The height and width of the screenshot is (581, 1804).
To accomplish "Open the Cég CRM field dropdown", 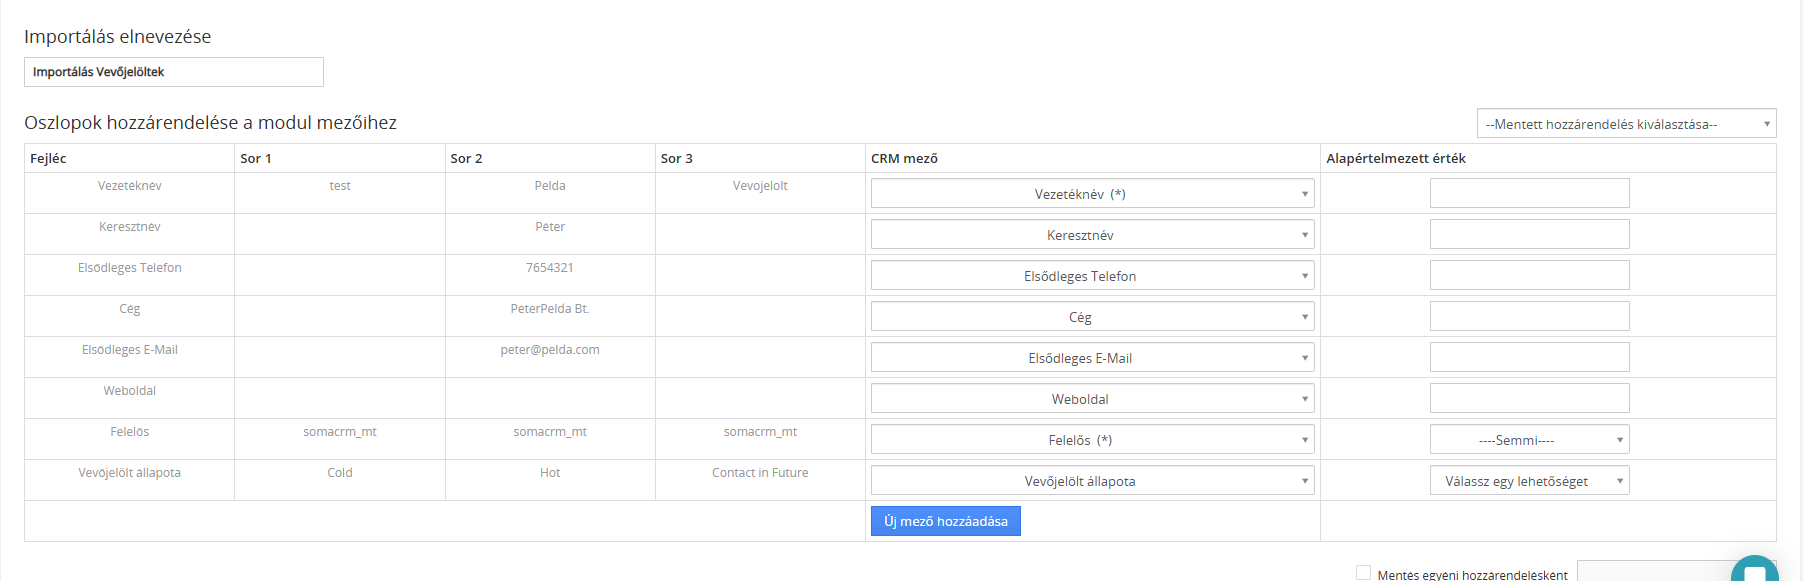I will (x=1092, y=316).
